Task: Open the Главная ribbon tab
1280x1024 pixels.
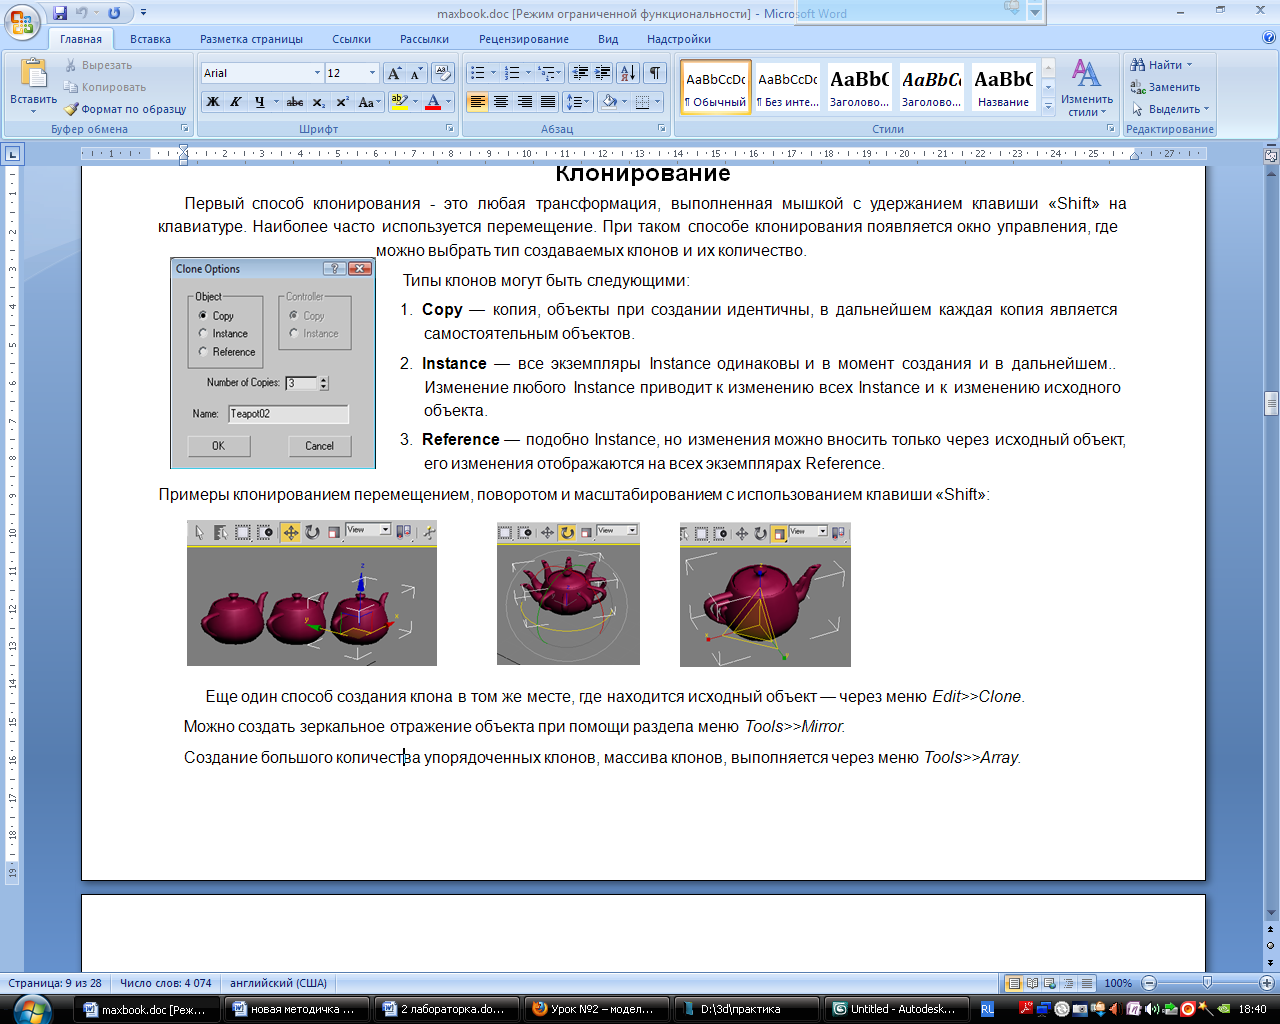Action: coord(81,39)
